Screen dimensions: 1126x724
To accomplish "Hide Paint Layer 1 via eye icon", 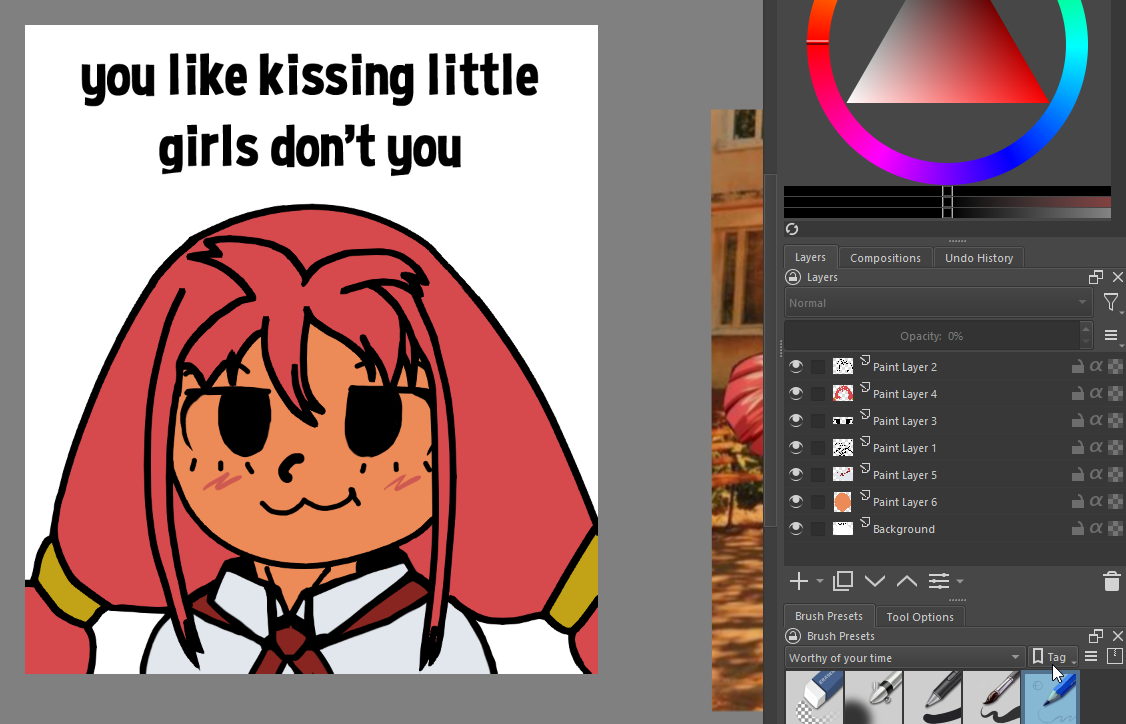I will coord(796,447).
